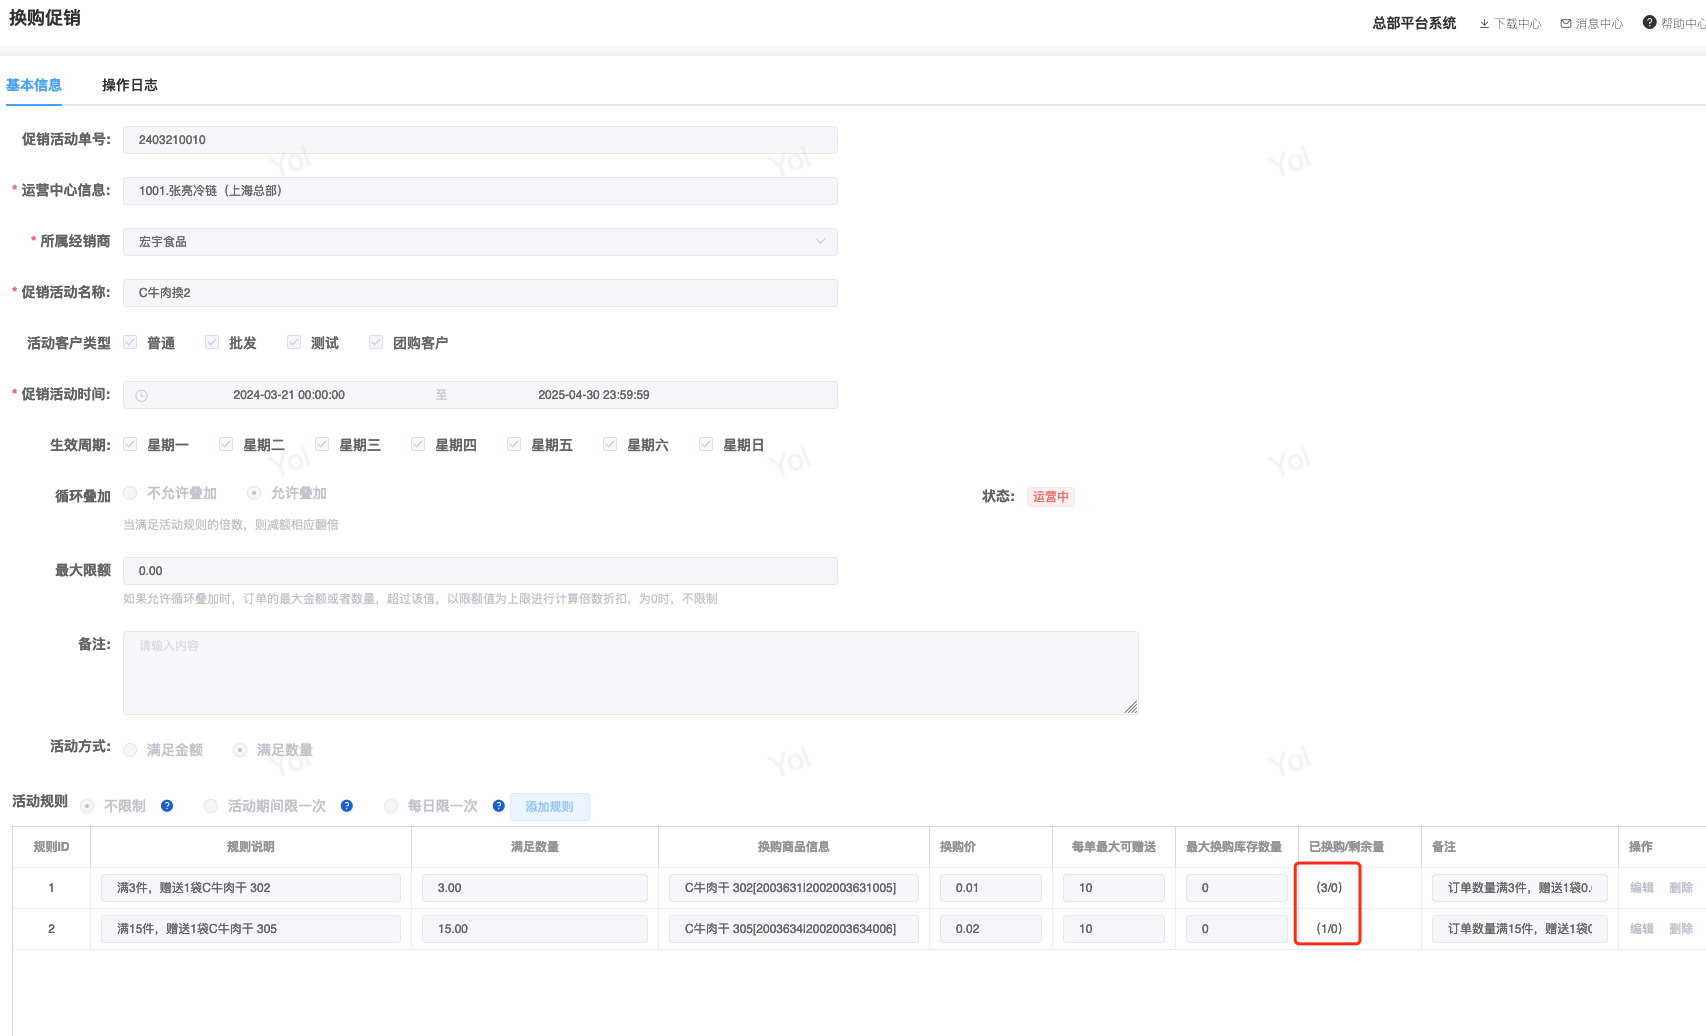The height and width of the screenshot is (1036, 1706).
Task: Click rule 2 满足数量 field 15.00
Action: tap(535, 929)
